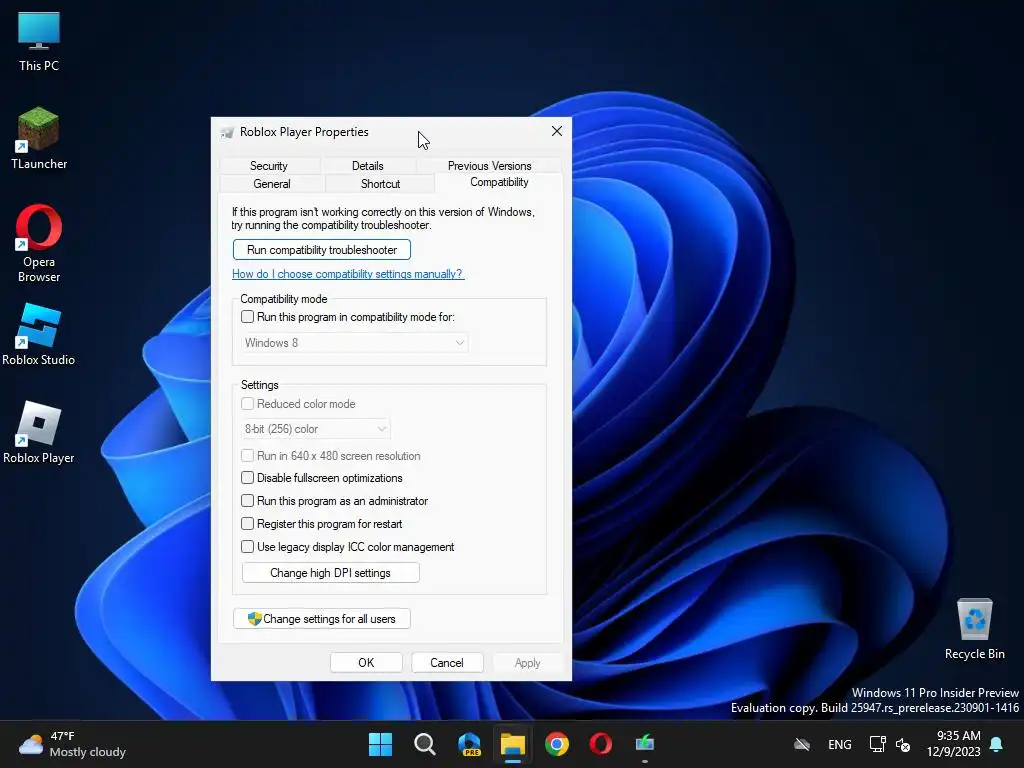Click the Roblox Player Properties title icon
The image size is (1024, 768).
(x=227, y=132)
